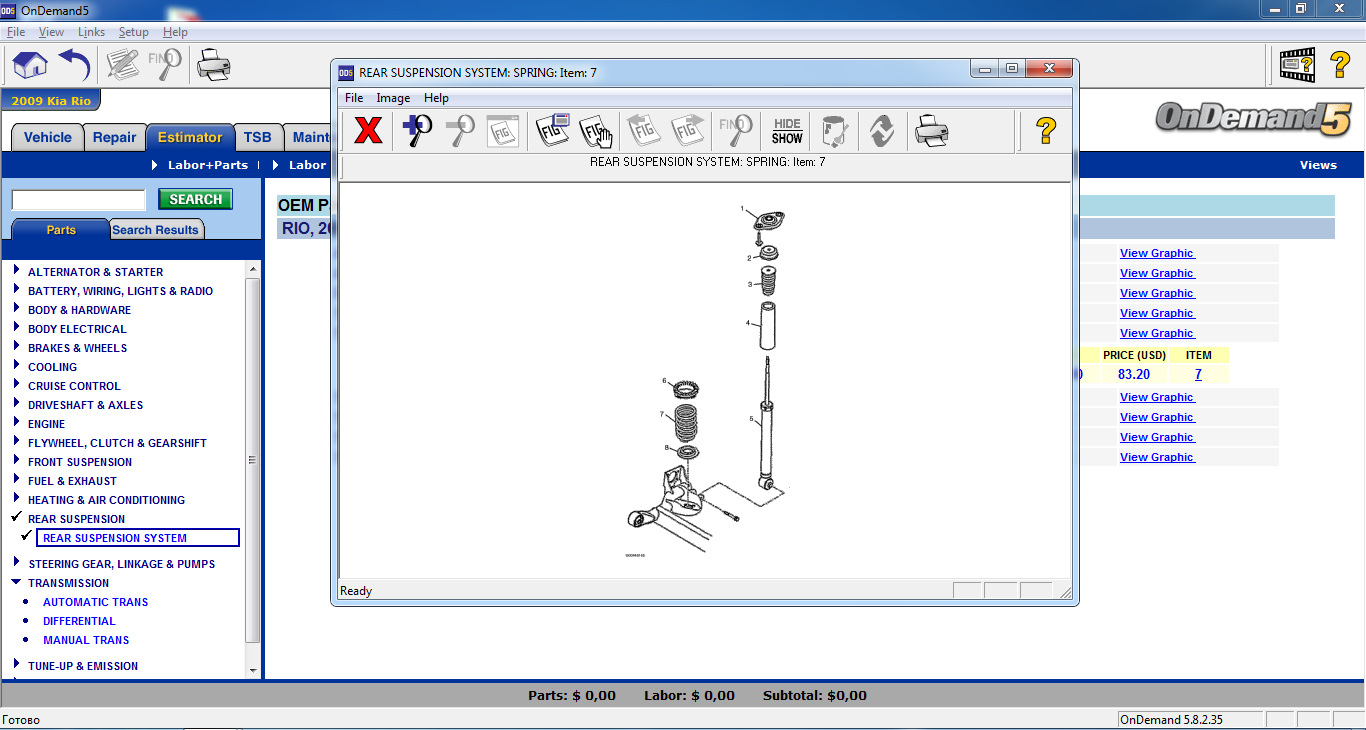Open the File menu in the figure window
1366x730 pixels.
354,98
